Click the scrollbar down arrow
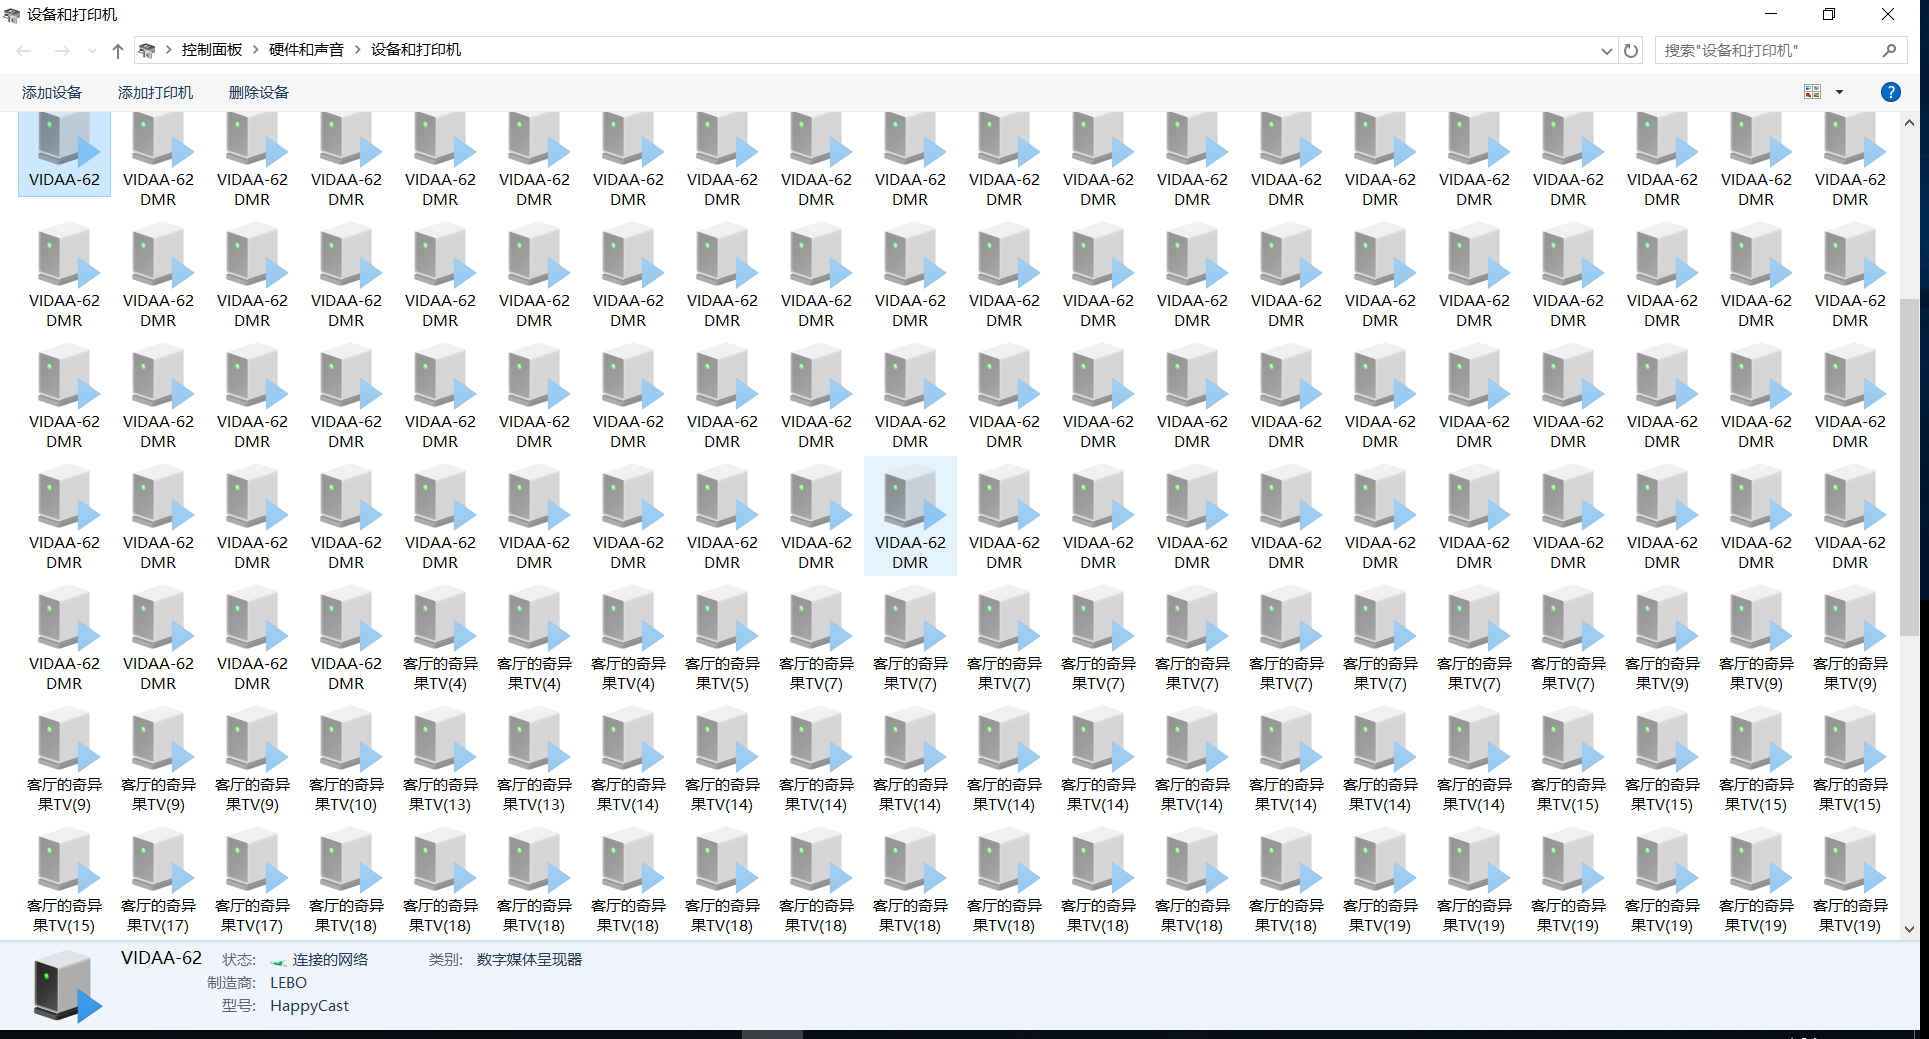This screenshot has width=1929, height=1039. 1909,928
